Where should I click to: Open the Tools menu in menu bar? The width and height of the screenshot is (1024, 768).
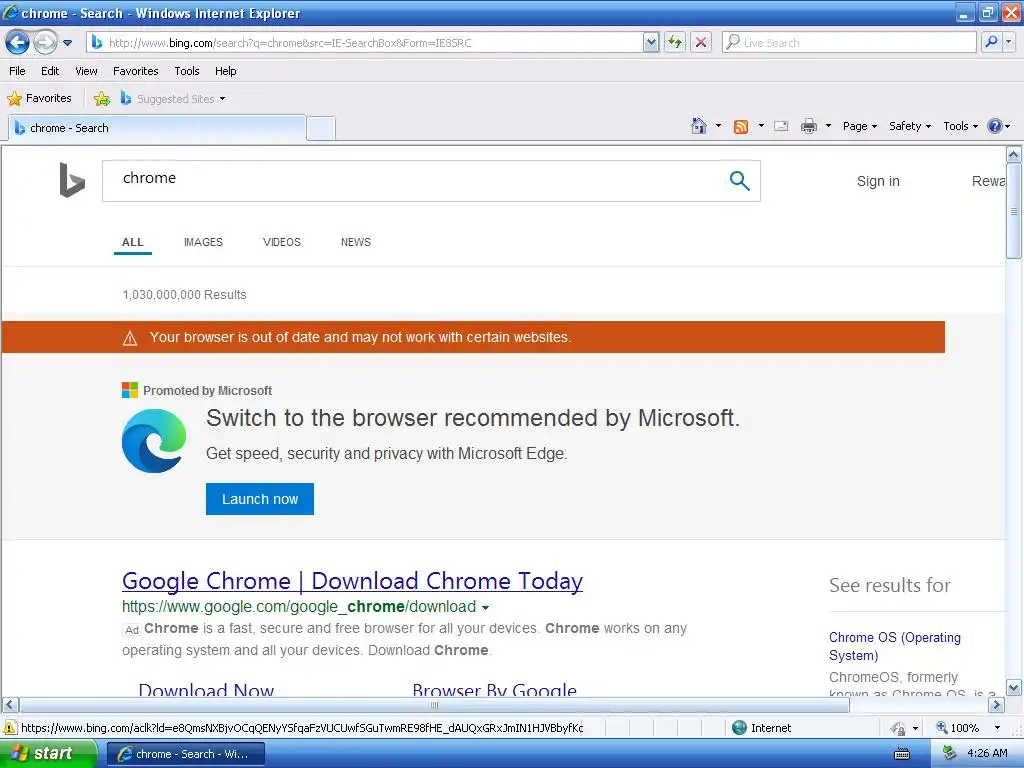click(187, 71)
